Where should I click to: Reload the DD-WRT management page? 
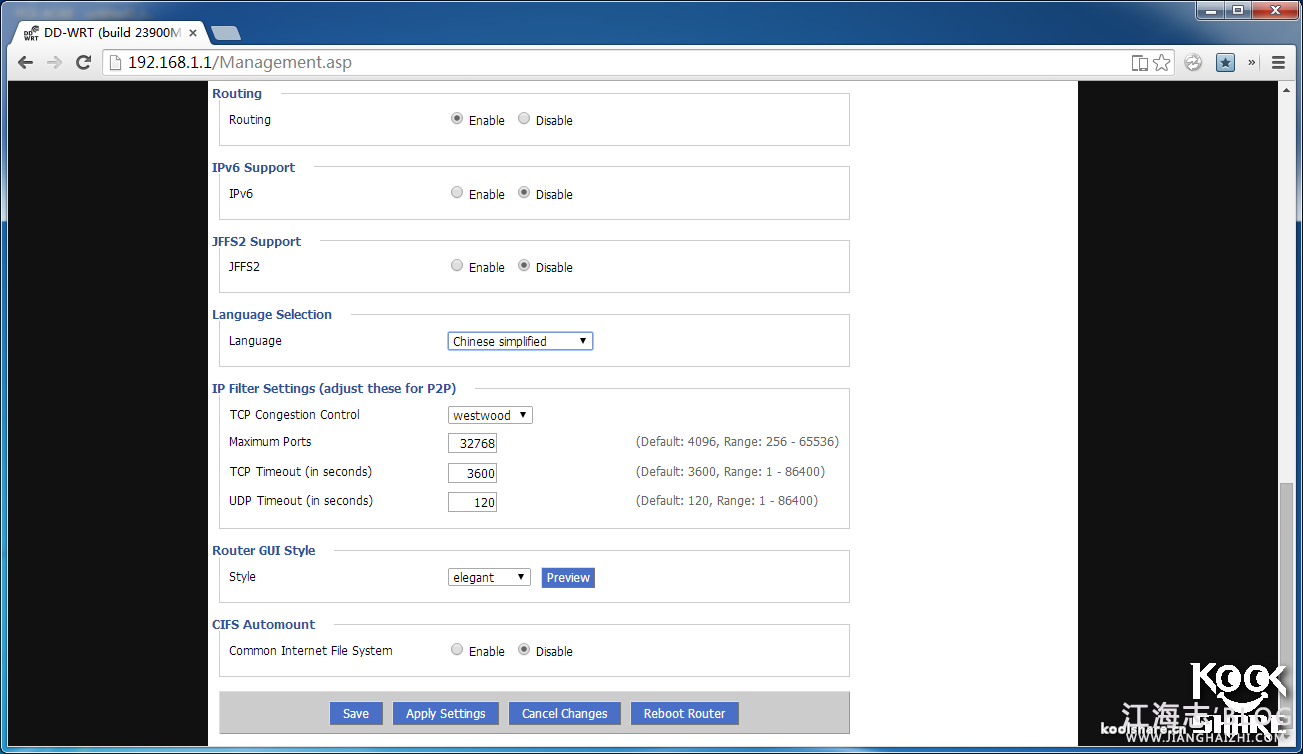pos(84,63)
